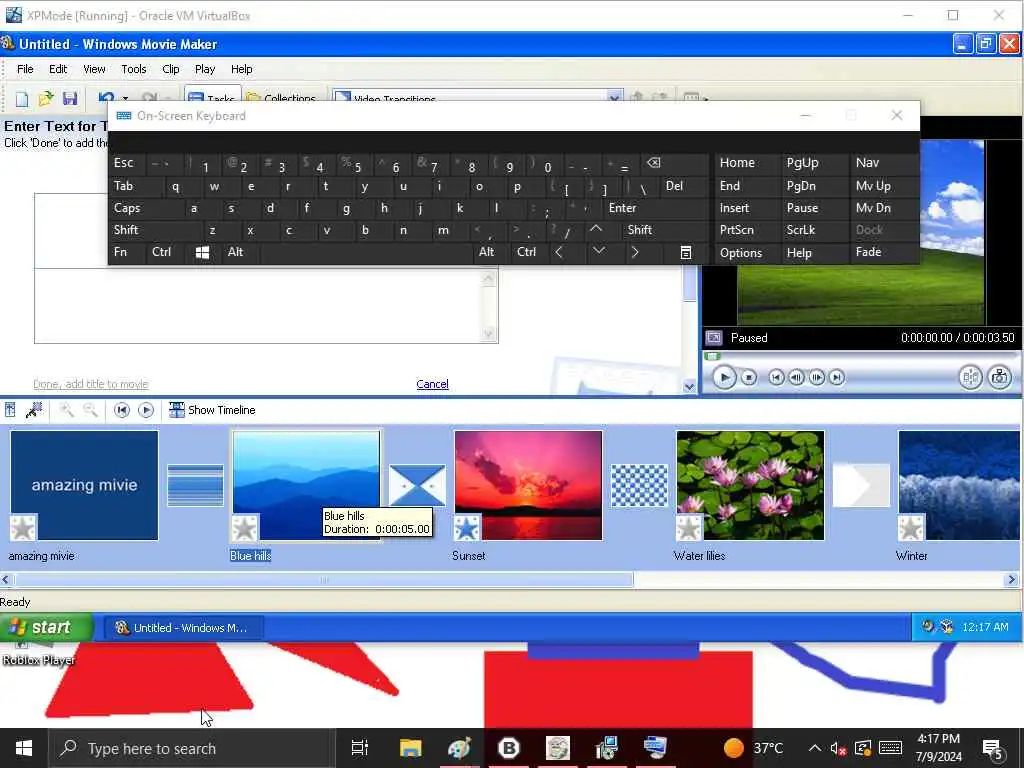Expand the Undo dropdown arrow
The height and width of the screenshot is (768, 1024).
point(125,98)
